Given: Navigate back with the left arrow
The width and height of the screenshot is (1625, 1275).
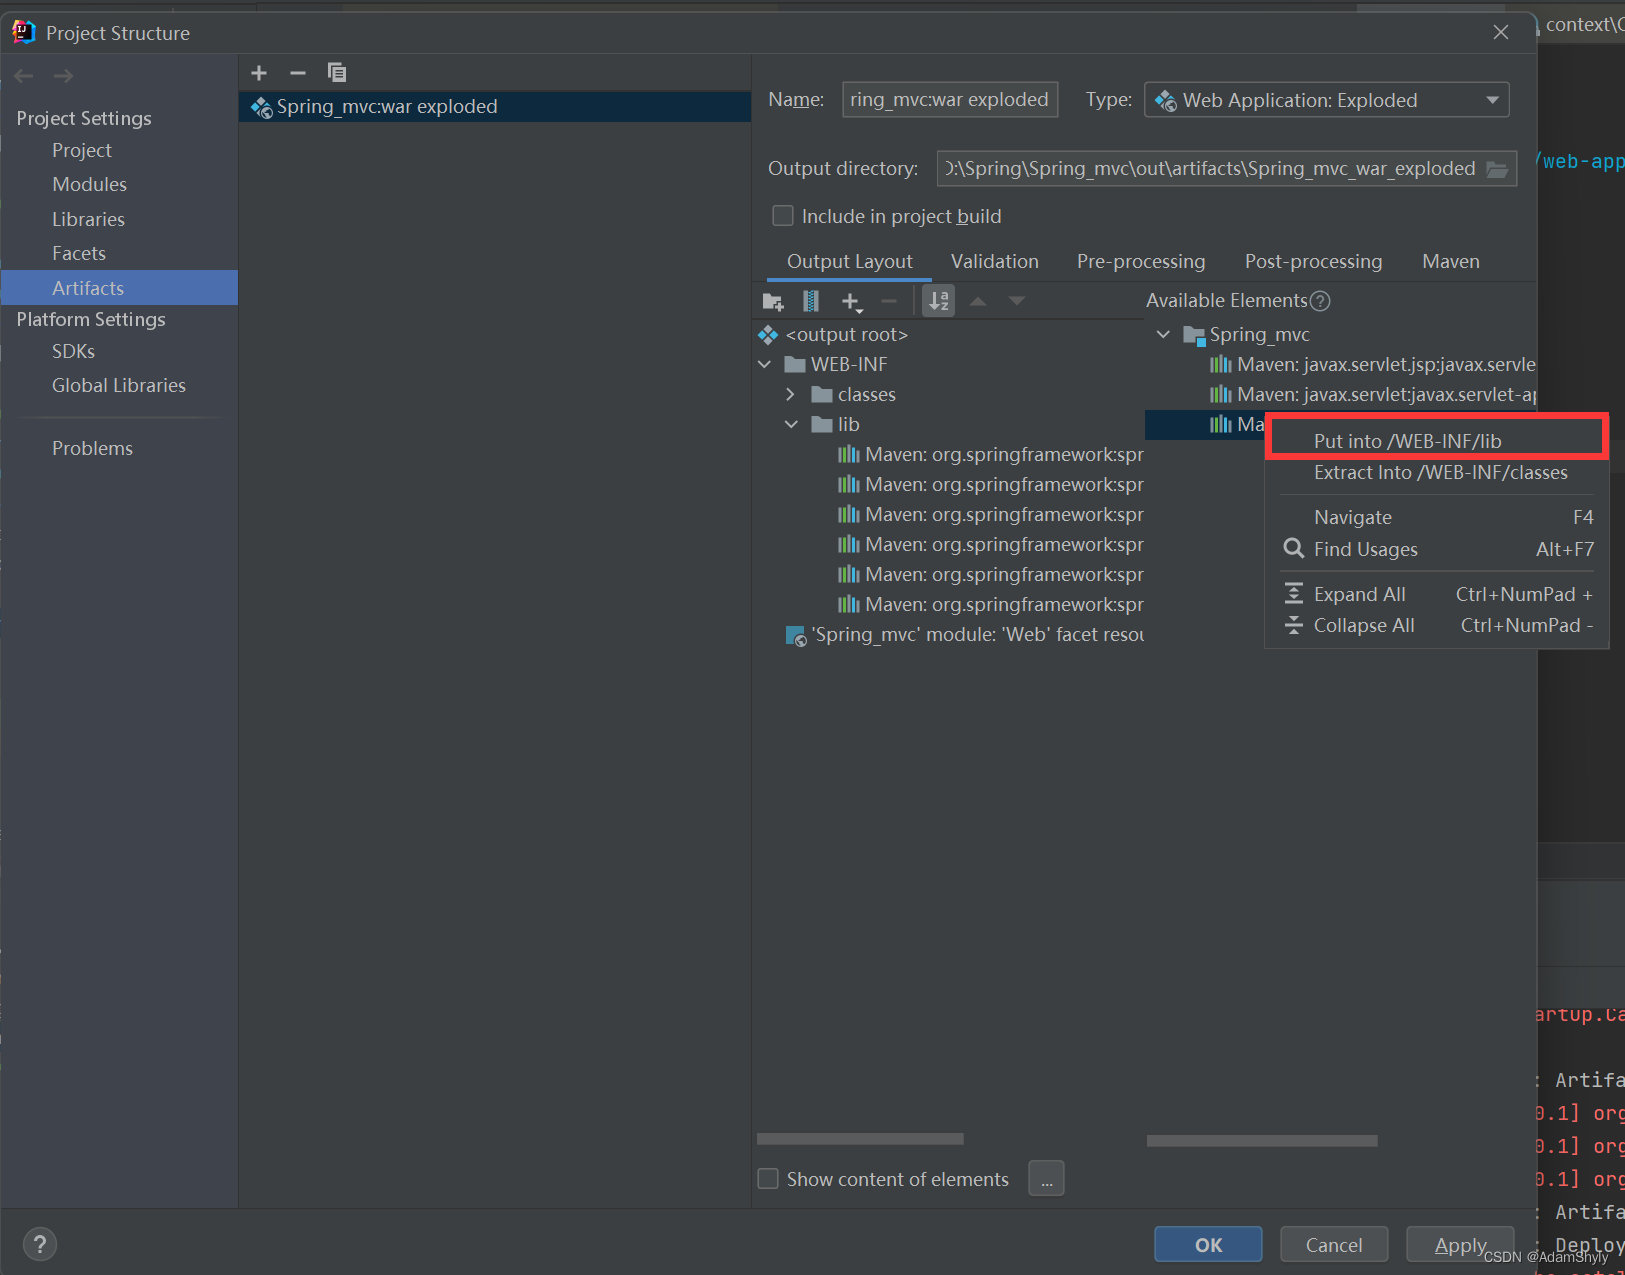Looking at the screenshot, I should [23, 75].
